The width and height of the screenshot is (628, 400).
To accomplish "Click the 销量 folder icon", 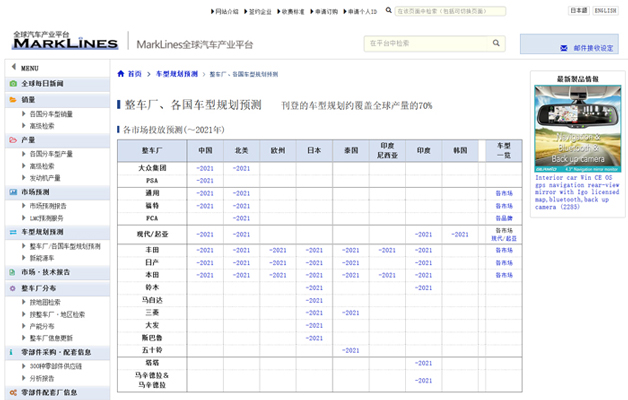I will [13, 100].
